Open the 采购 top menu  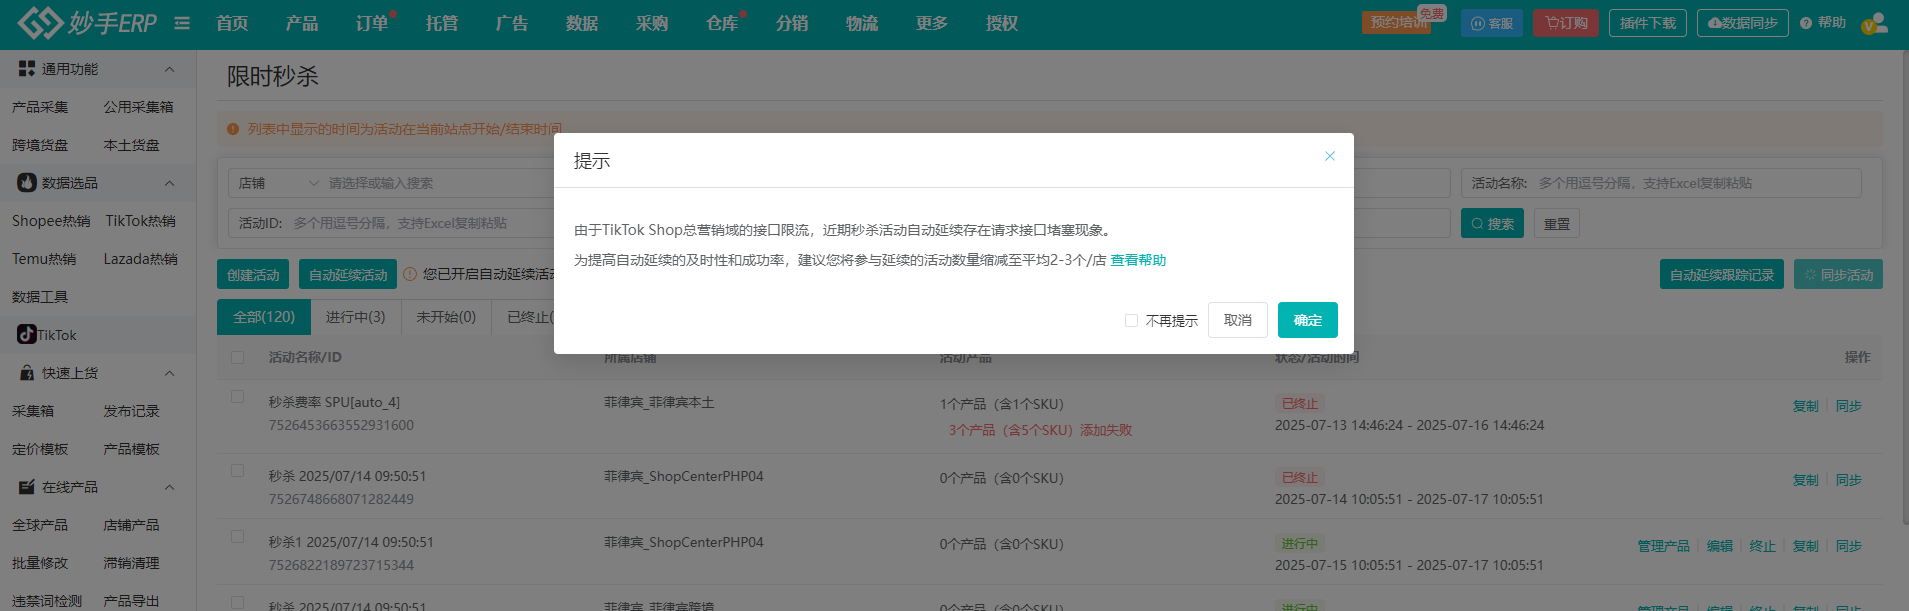(x=652, y=23)
